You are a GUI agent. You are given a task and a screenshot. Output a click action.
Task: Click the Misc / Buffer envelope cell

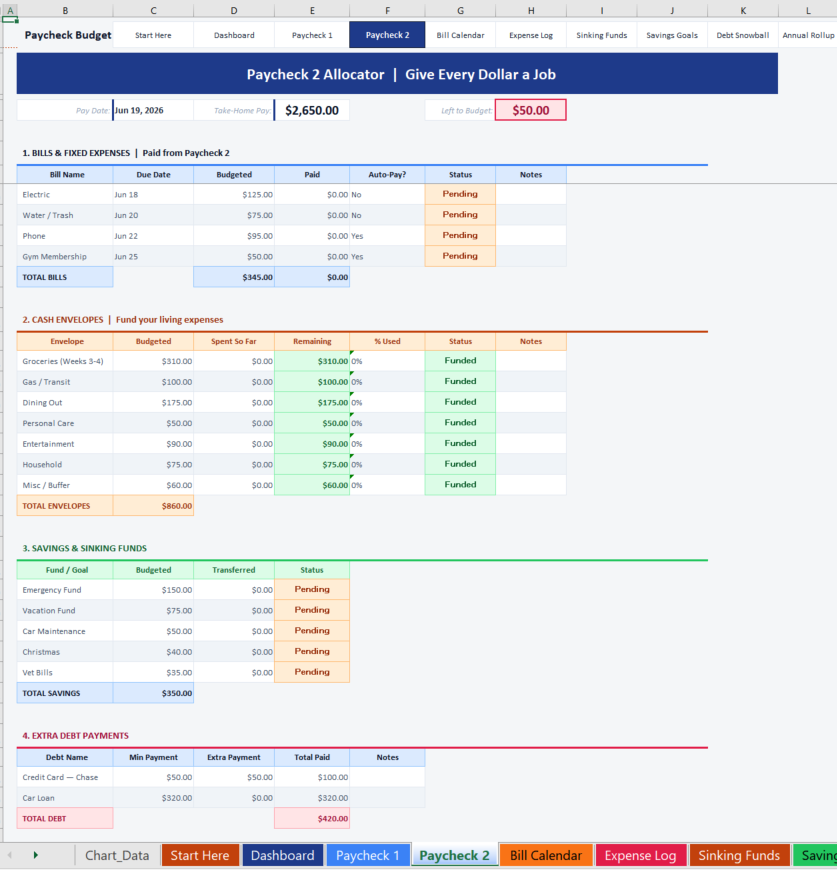pos(65,485)
